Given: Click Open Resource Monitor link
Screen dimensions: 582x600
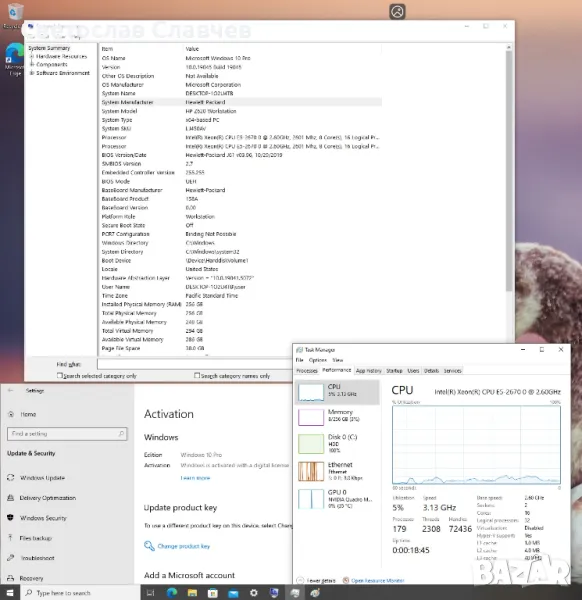Looking at the screenshot, I should coord(378,580).
